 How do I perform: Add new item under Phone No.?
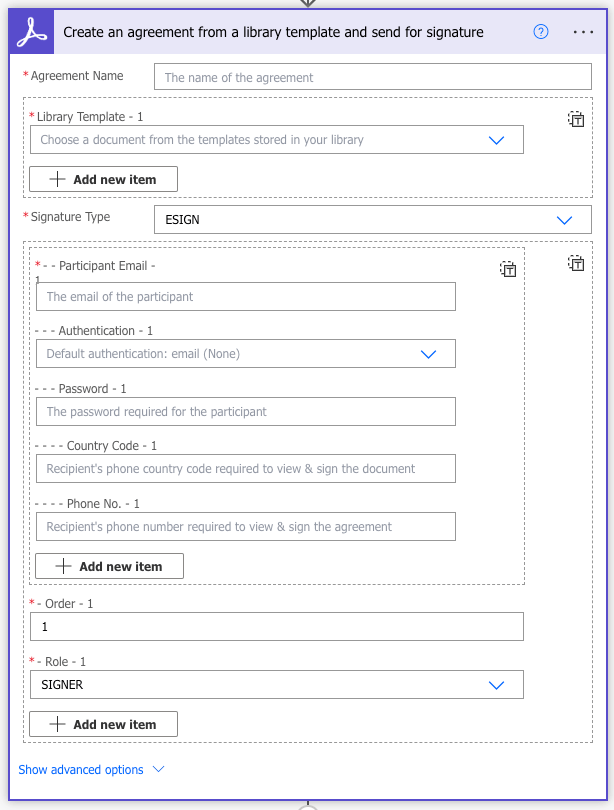pyautogui.click(x=109, y=566)
